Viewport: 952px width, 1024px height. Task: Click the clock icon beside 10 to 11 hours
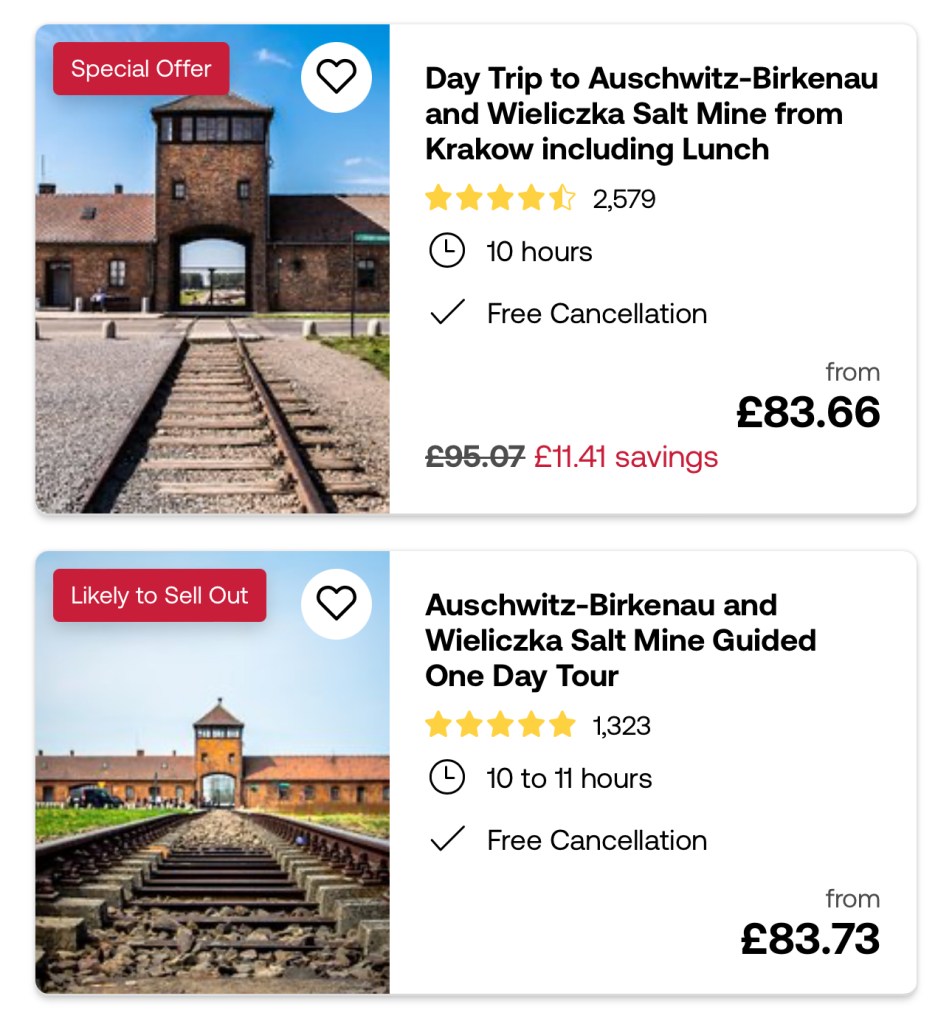446,777
